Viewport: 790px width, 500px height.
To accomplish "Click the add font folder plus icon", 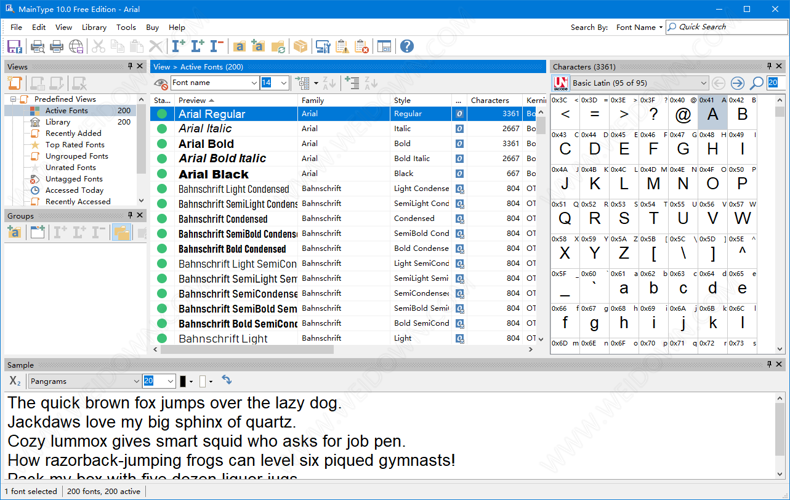I will (258, 46).
